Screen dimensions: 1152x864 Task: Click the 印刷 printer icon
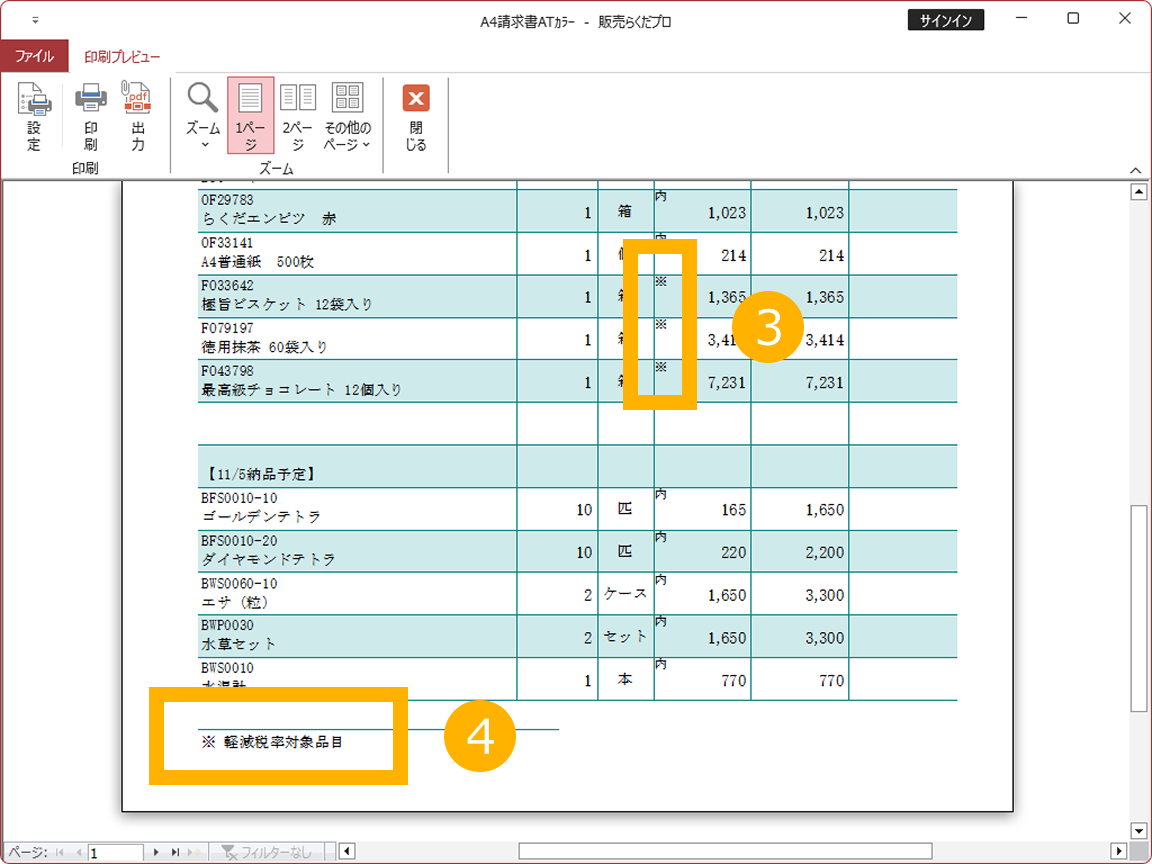click(91, 99)
